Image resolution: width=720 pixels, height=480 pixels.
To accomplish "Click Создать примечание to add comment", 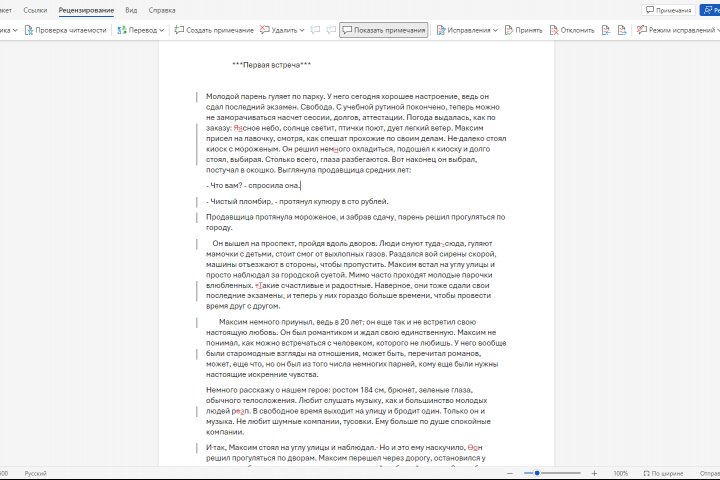I will pos(214,30).
